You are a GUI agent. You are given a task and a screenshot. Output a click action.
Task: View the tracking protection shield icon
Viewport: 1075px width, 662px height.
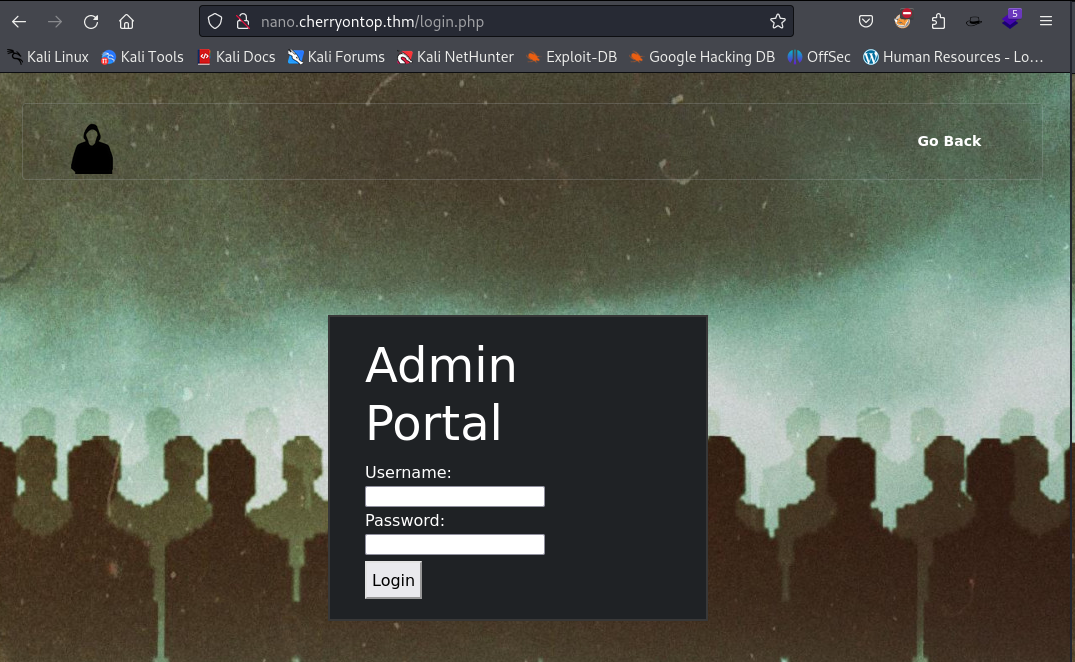[x=215, y=21]
